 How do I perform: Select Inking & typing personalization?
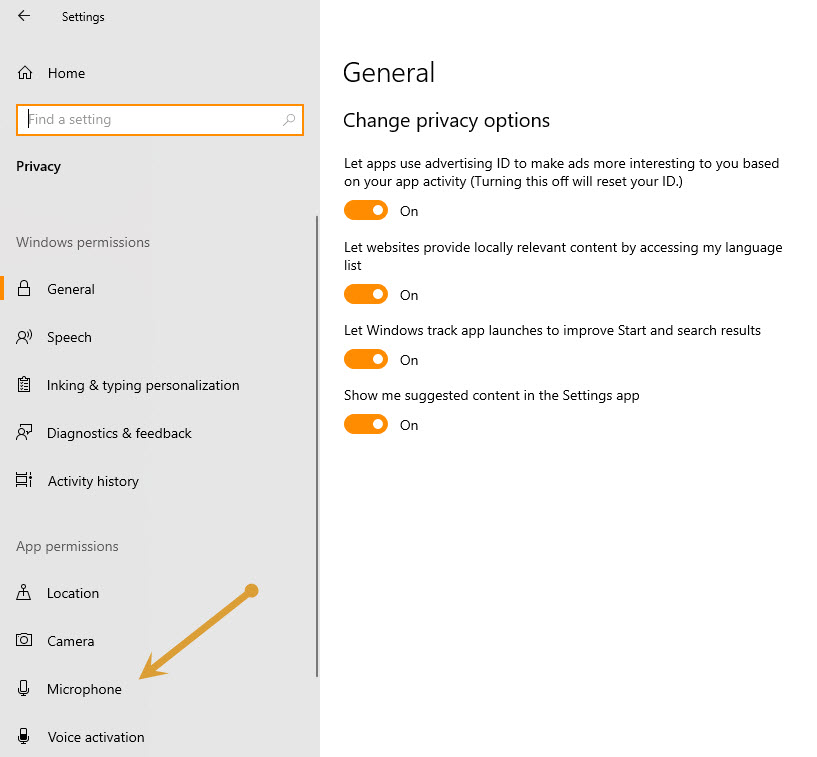[158, 385]
